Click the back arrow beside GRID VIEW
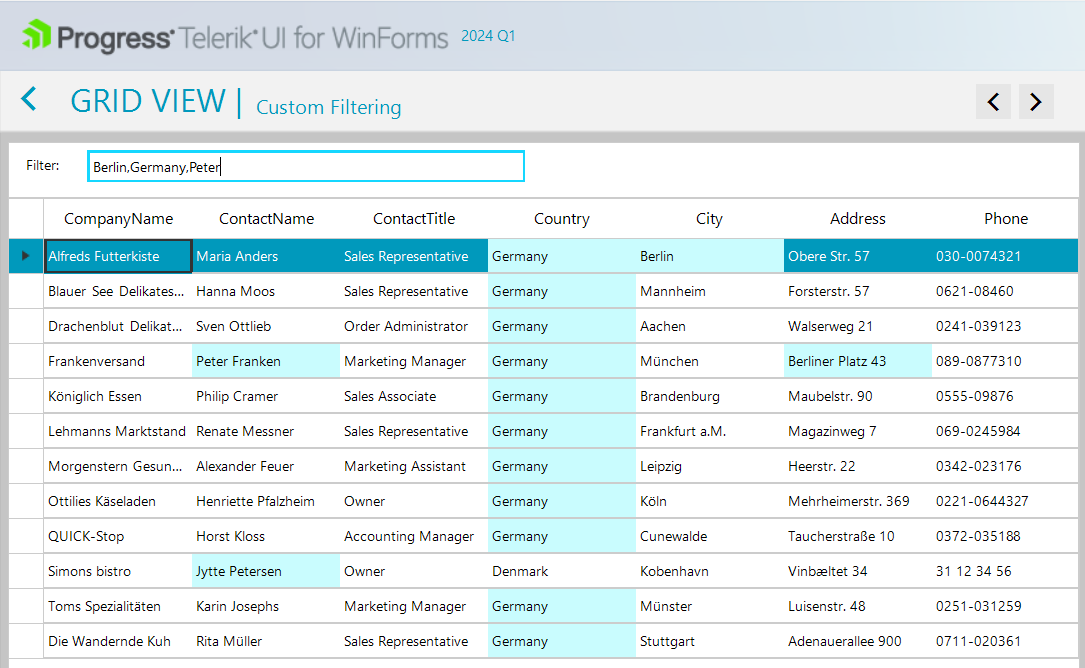 point(29,99)
